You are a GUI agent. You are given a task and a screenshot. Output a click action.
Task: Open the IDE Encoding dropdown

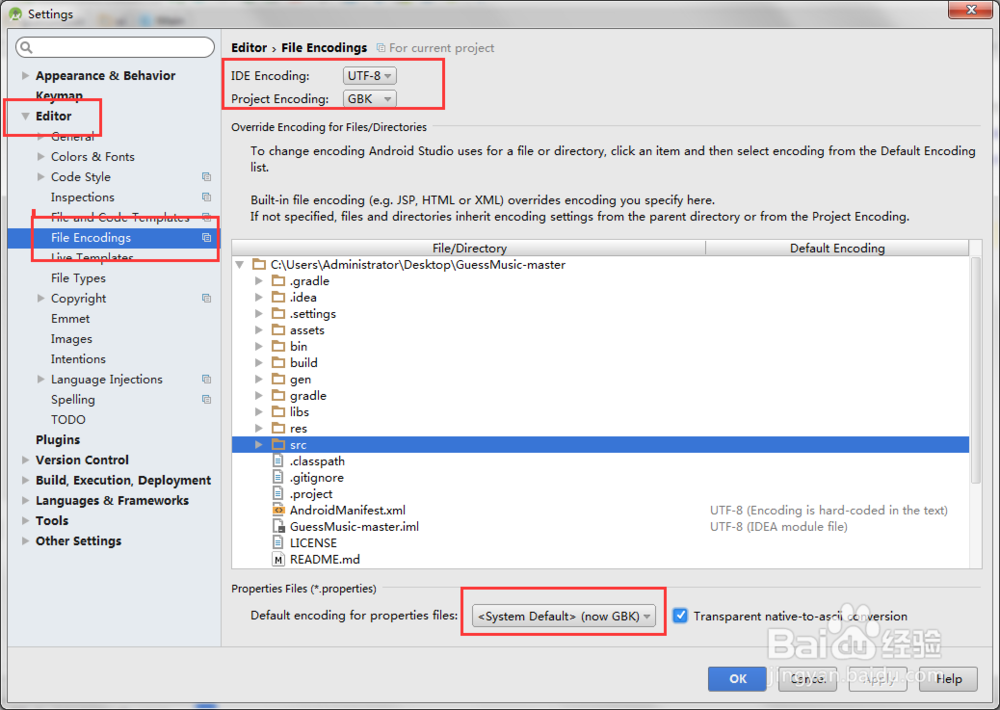[369, 75]
